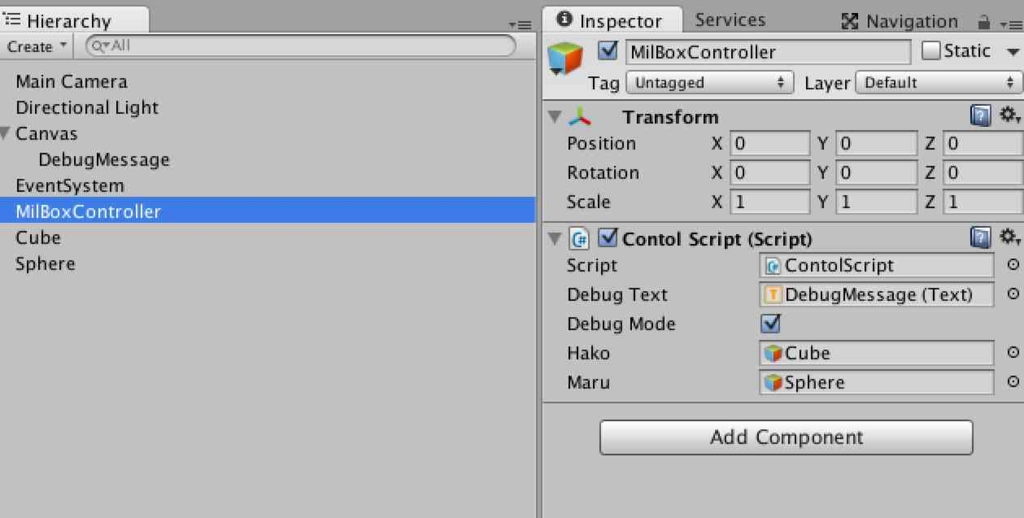Select Sphere in Hierarchy

click(45, 264)
